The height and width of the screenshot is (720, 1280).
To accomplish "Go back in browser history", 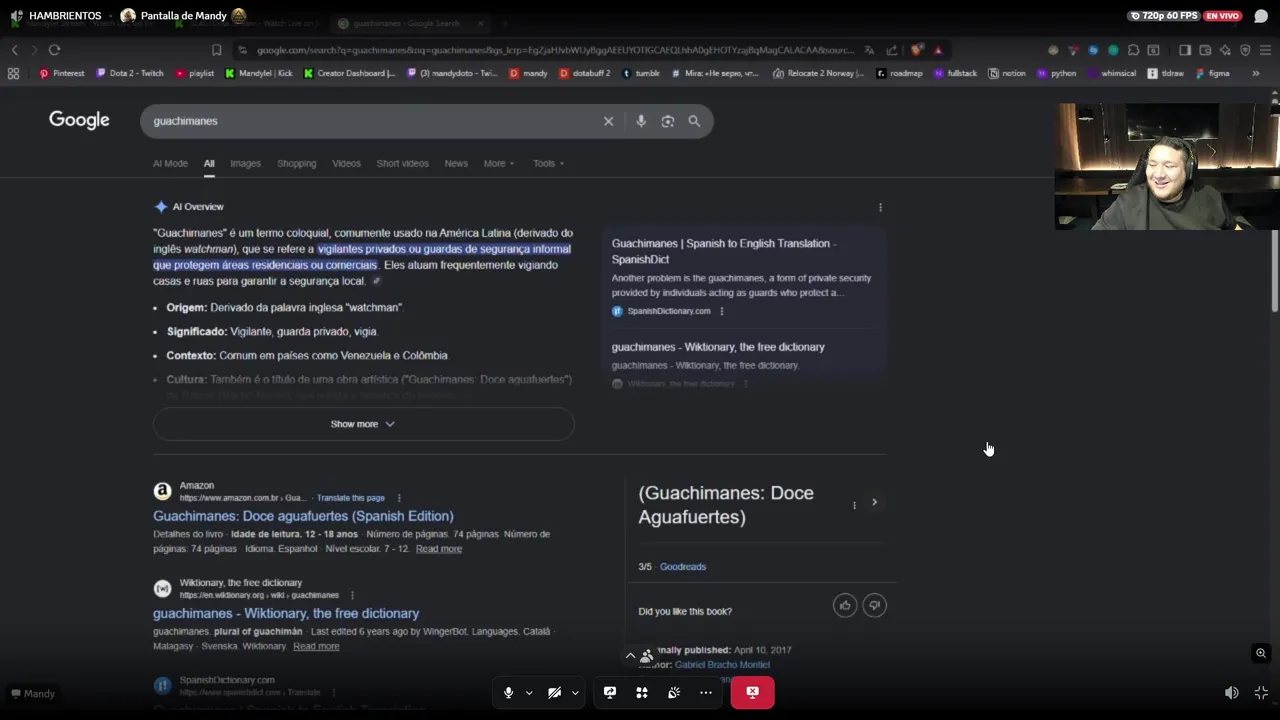I will pyautogui.click(x=14, y=50).
